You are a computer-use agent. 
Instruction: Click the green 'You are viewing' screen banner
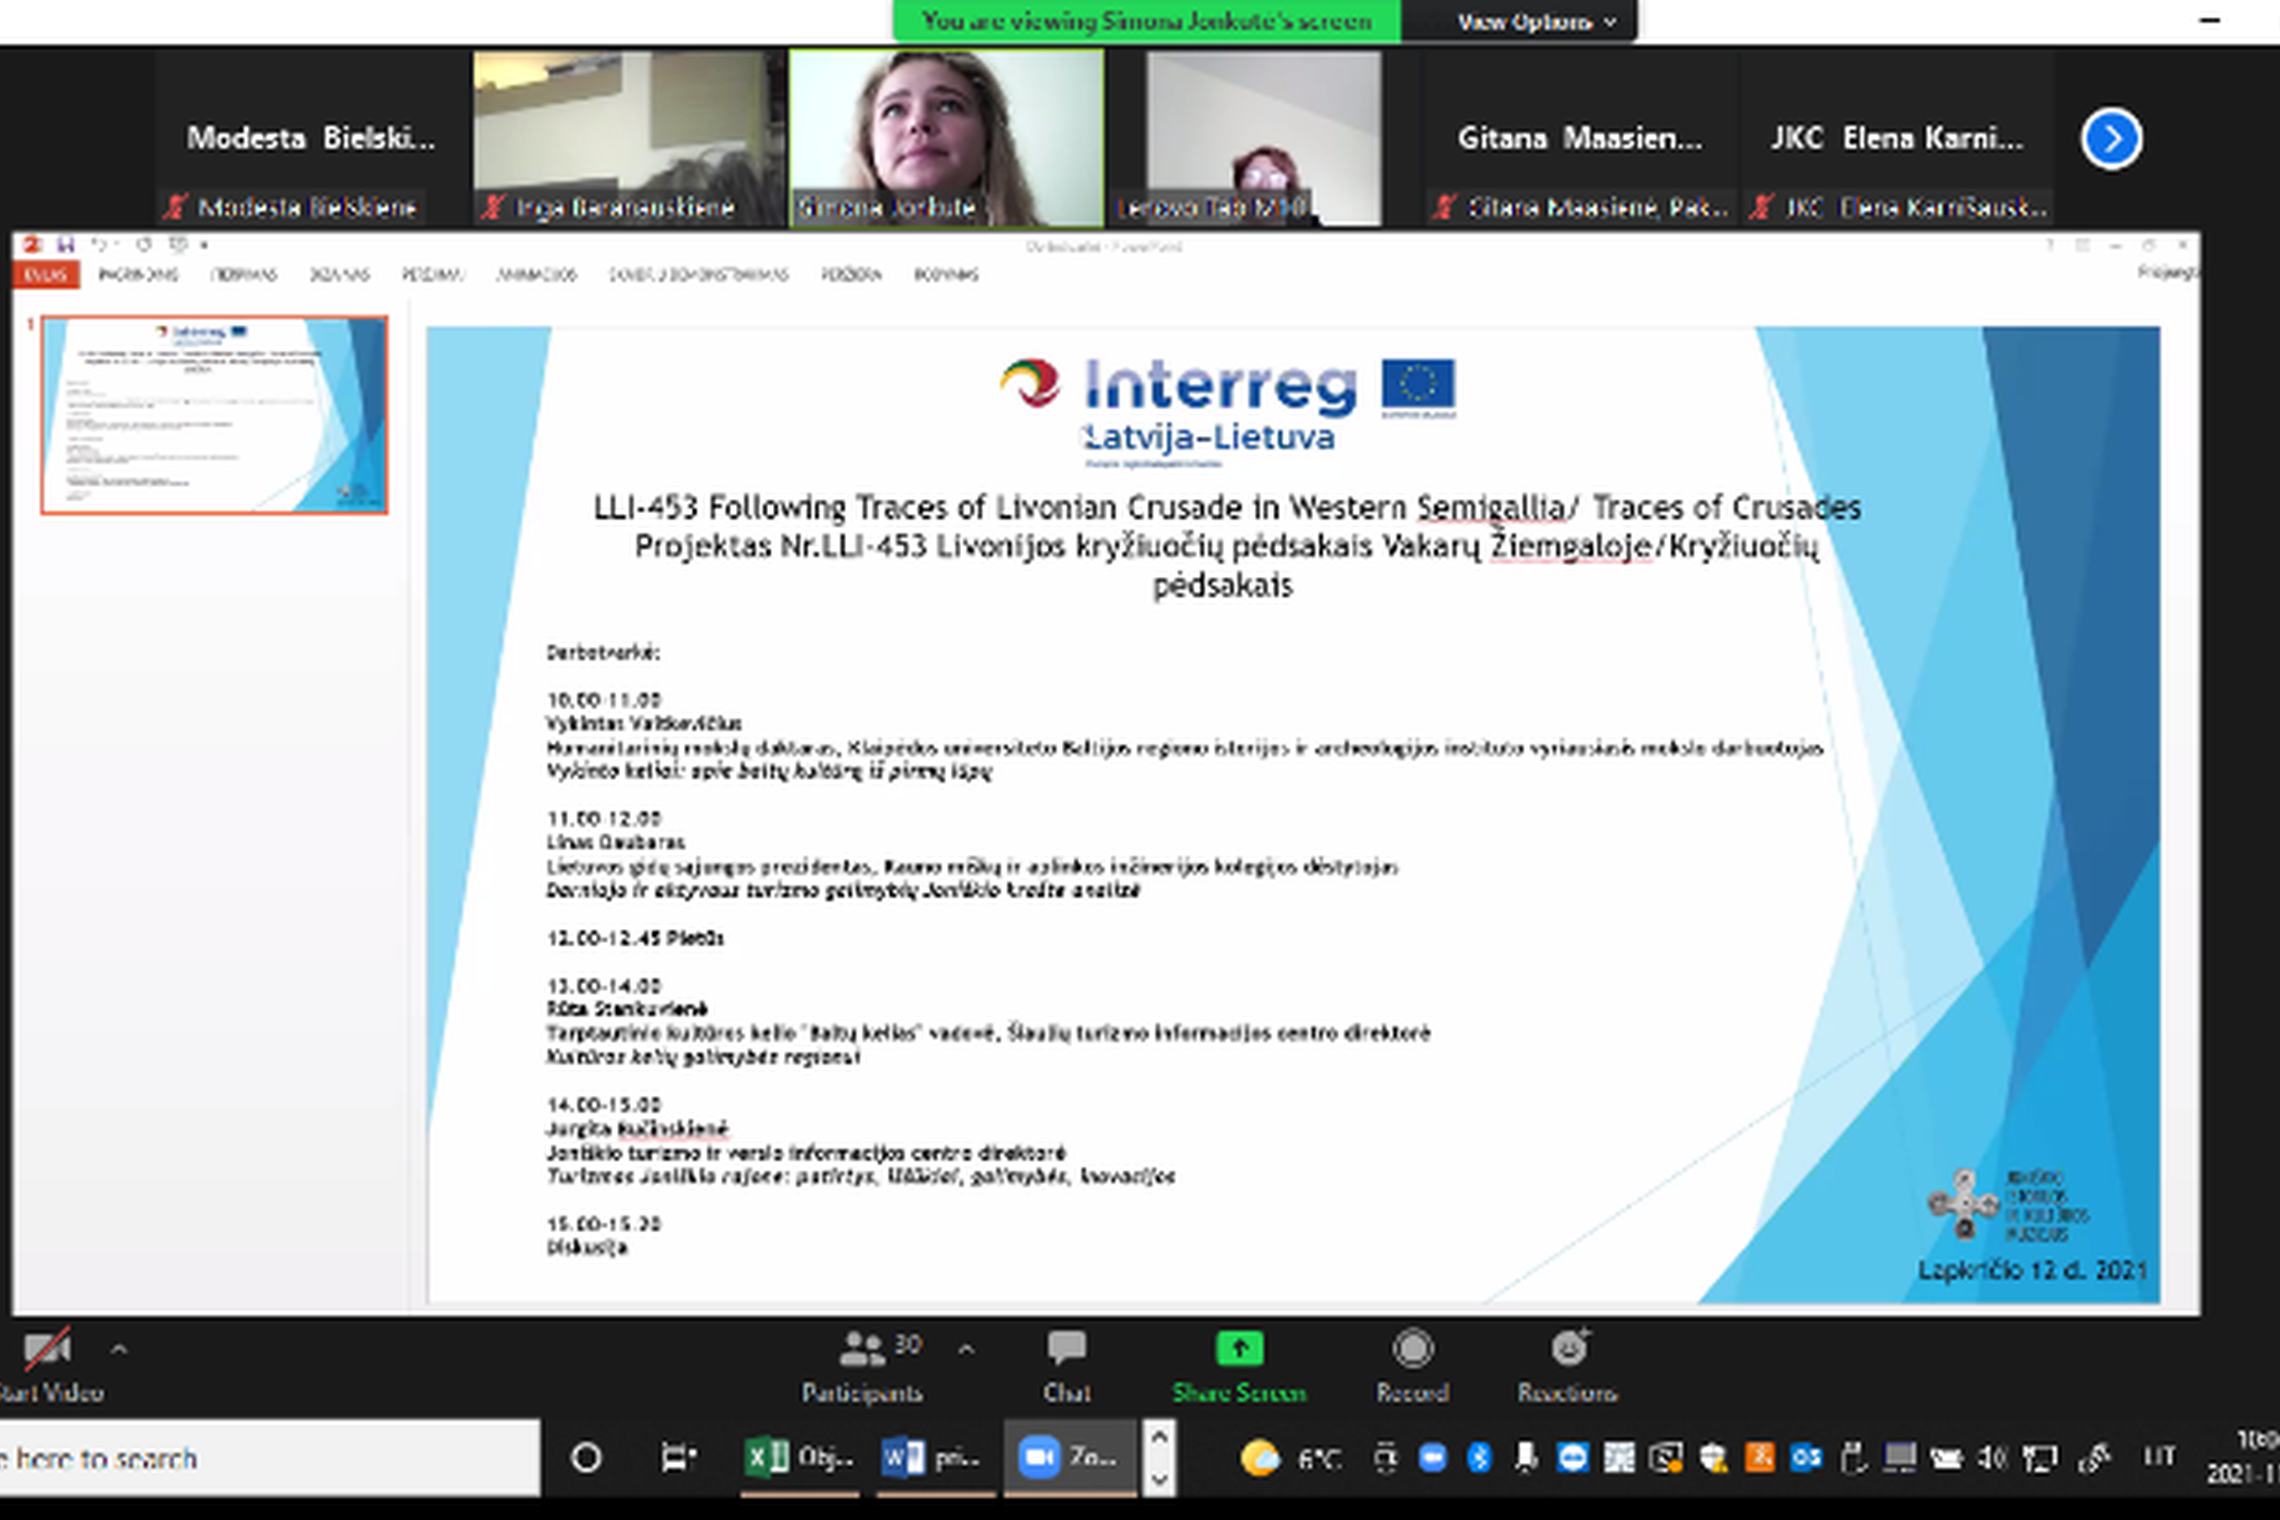[1146, 21]
